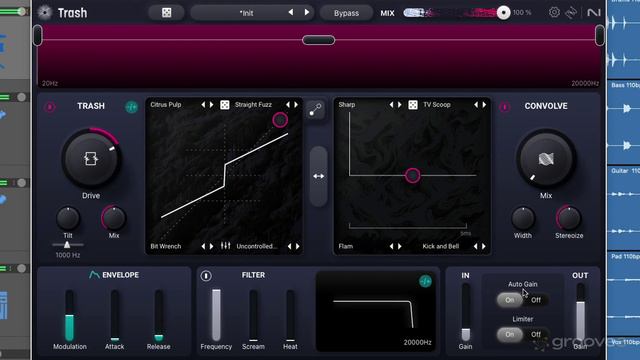Select previous impulse for Flam
640x360 pixels.
pos(391,246)
